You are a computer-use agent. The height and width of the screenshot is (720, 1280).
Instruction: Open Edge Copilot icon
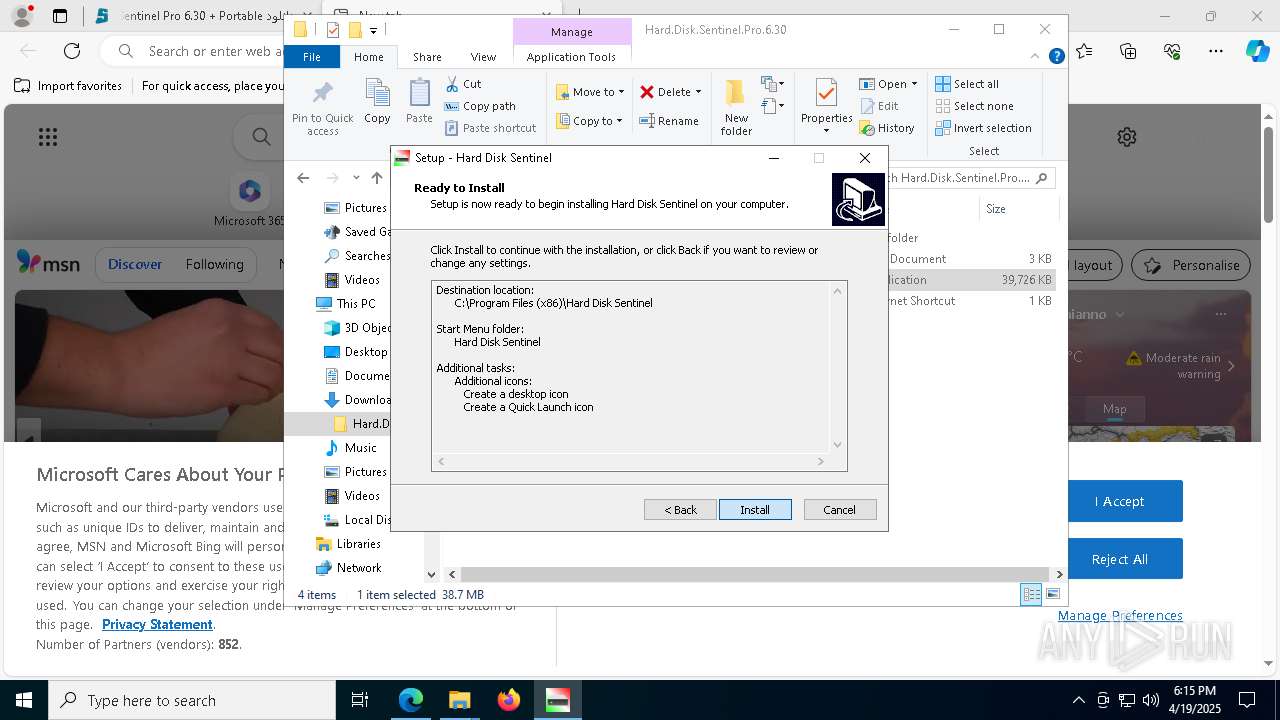(1257, 50)
